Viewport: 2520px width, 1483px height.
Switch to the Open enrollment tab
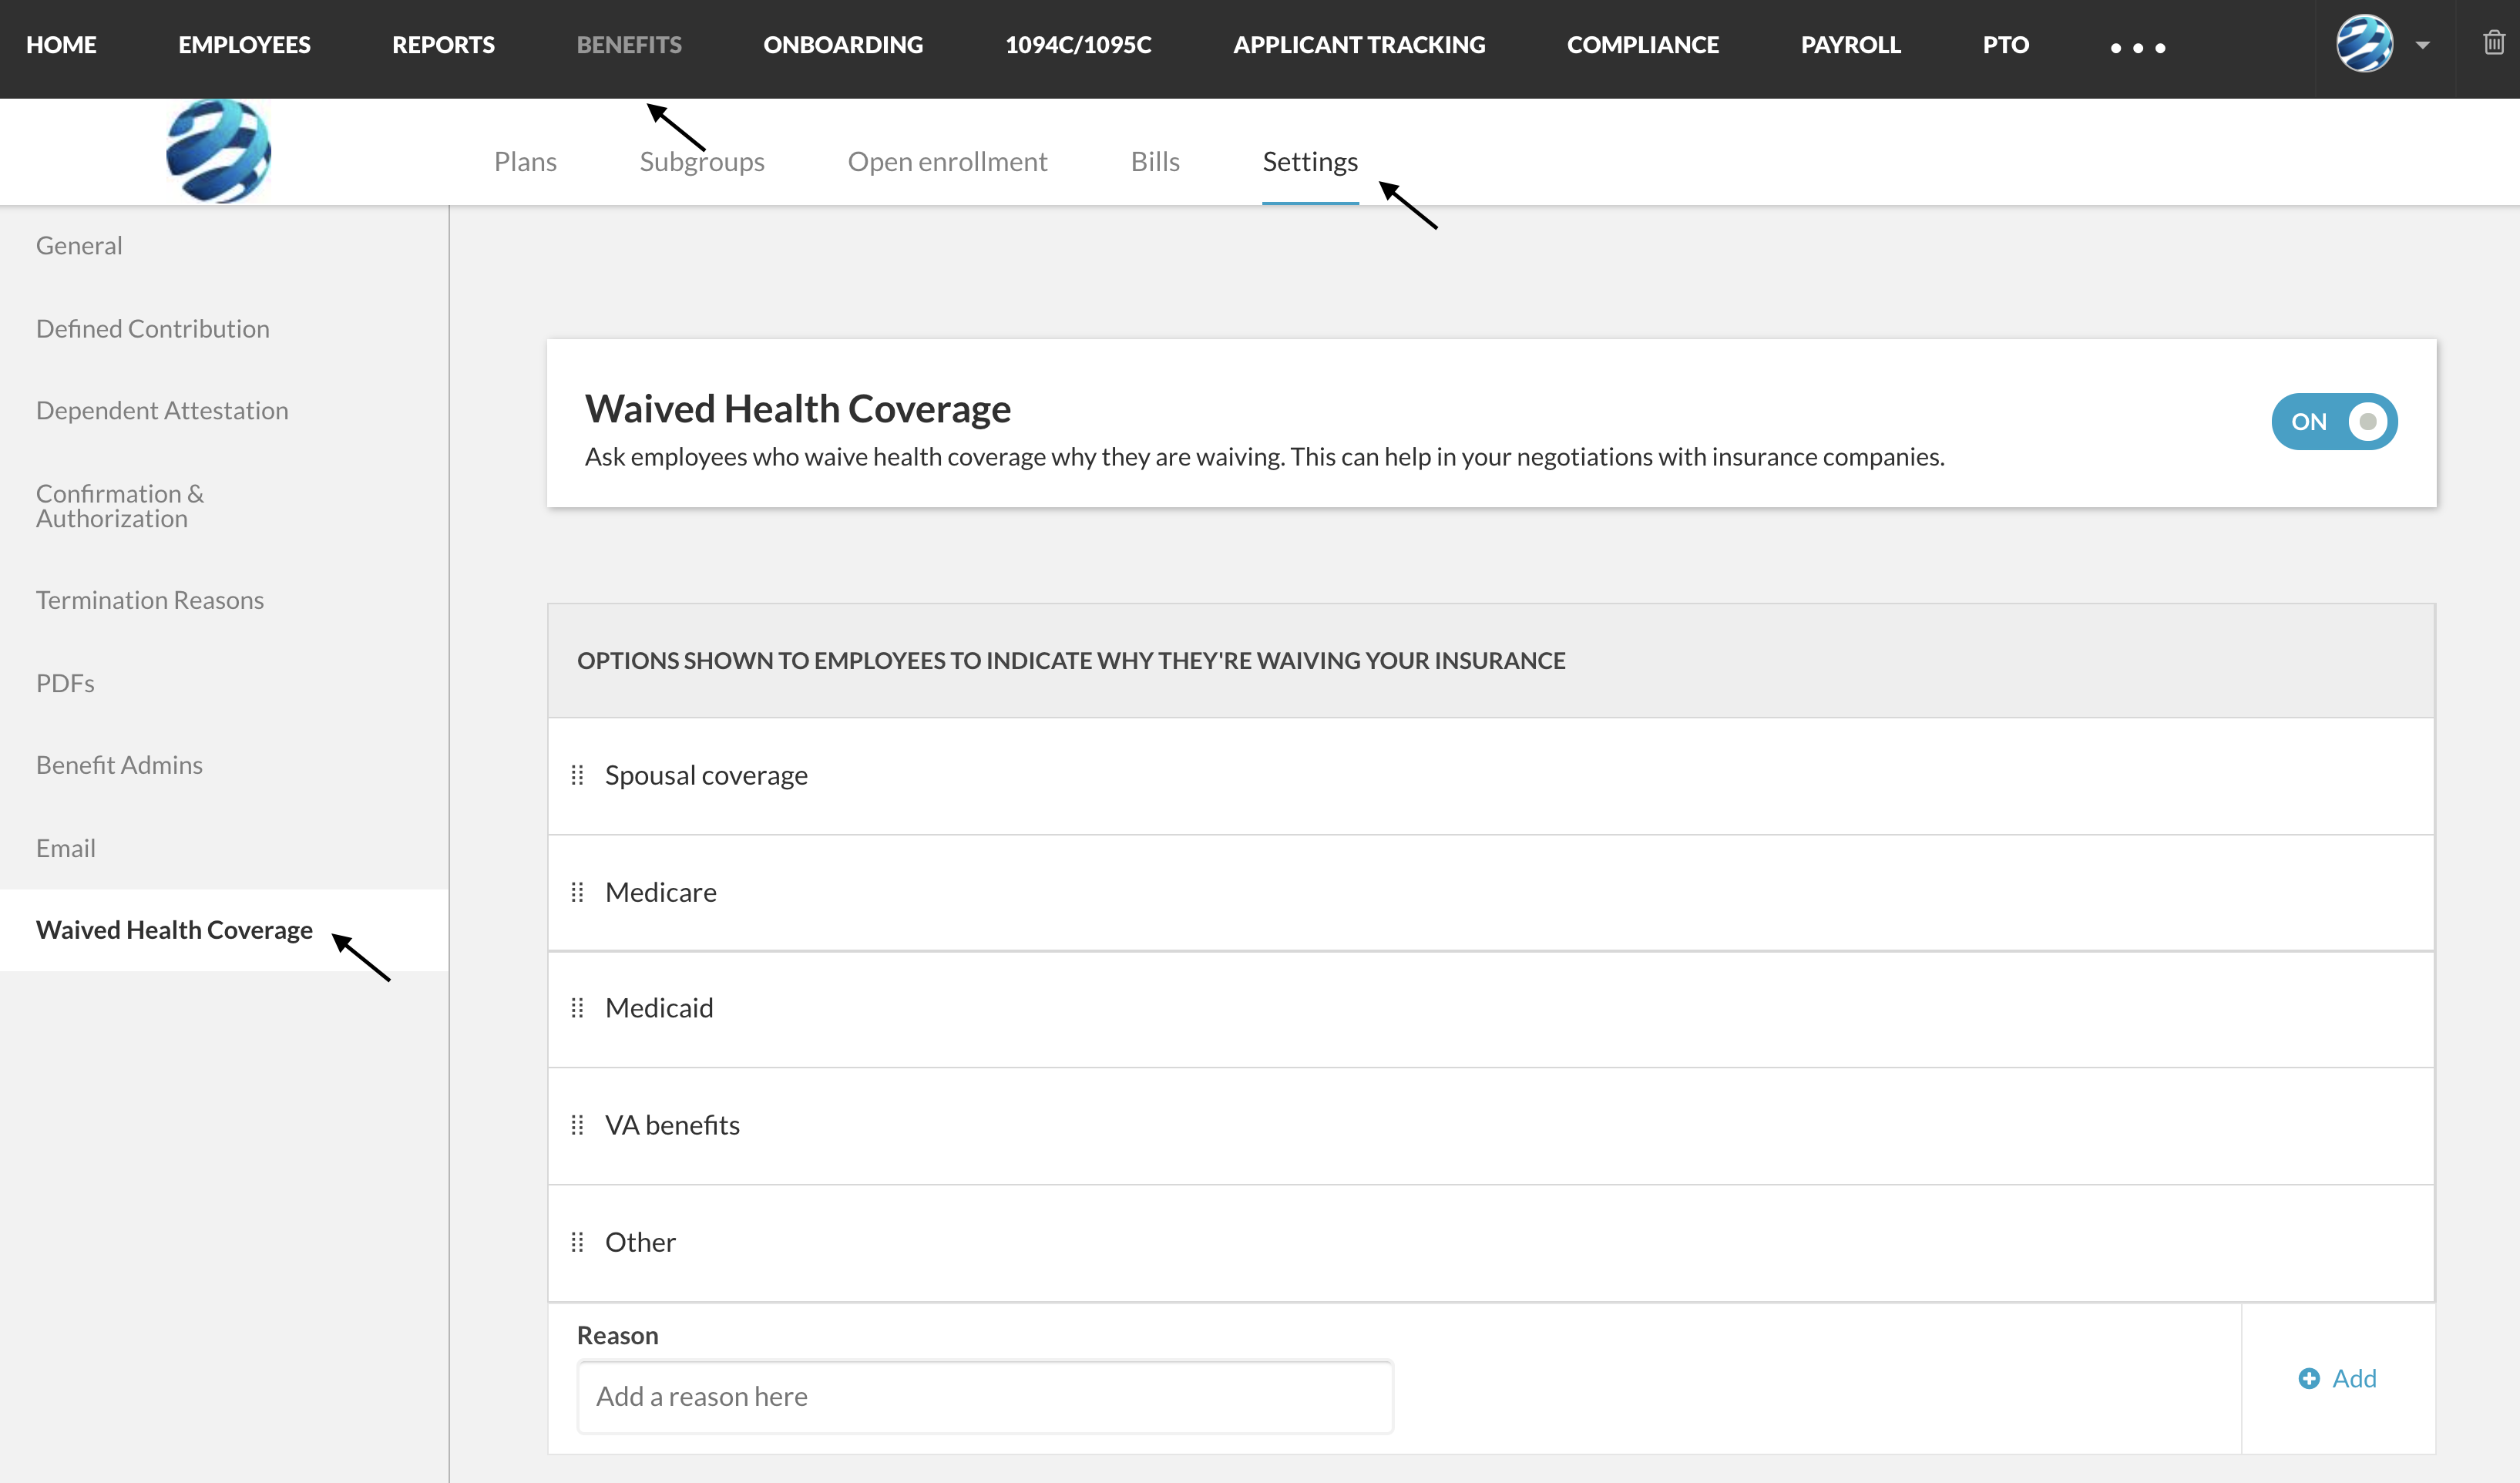click(947, 161)
